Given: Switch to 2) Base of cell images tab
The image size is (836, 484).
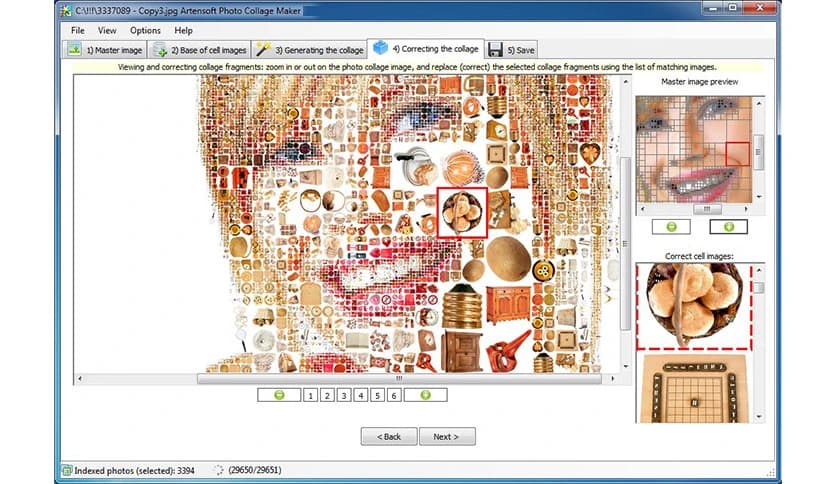Looking at the screenshot, I should [199, 50].
